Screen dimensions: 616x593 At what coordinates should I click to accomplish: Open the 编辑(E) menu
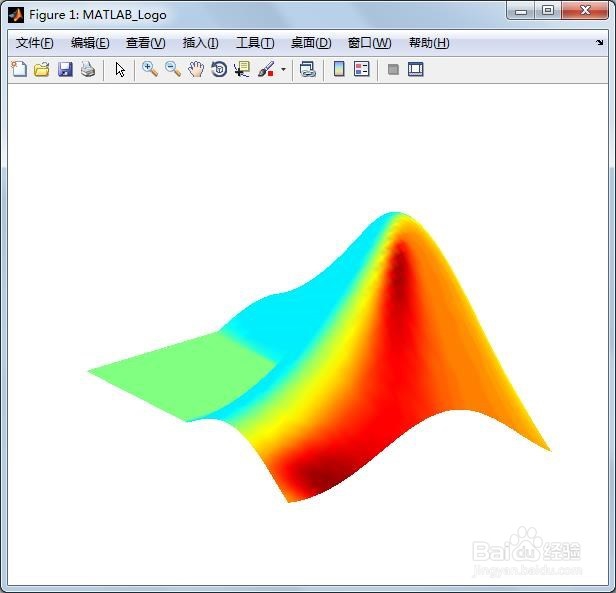click(x=90, y=42)
